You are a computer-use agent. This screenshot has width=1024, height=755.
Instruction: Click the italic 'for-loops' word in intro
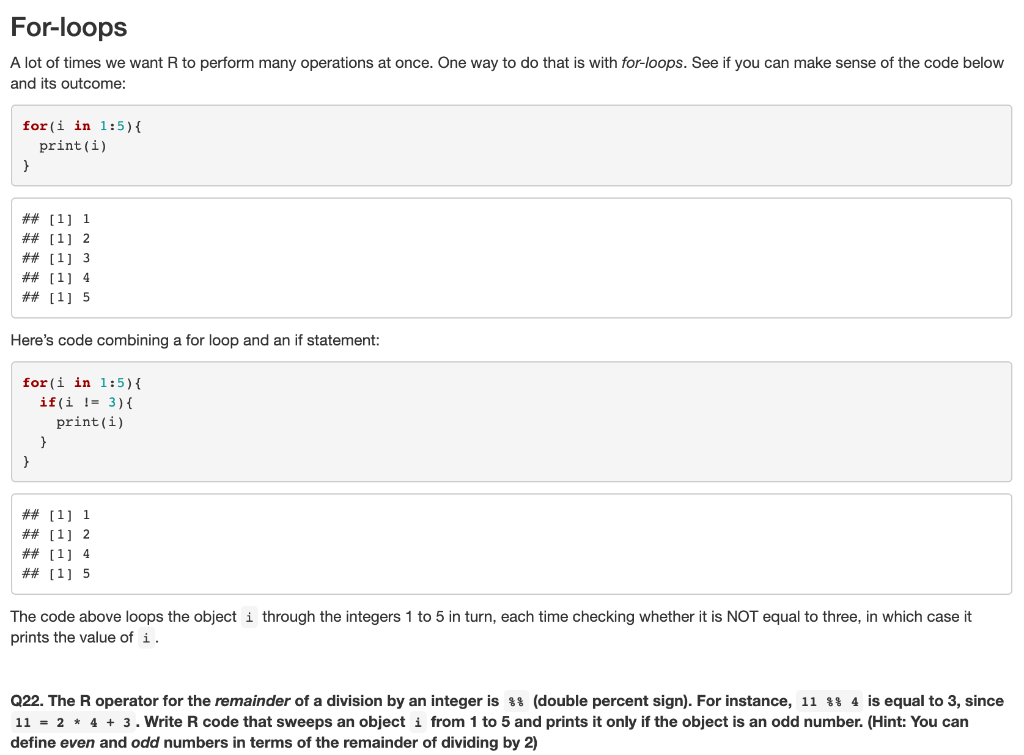point(652,63)
